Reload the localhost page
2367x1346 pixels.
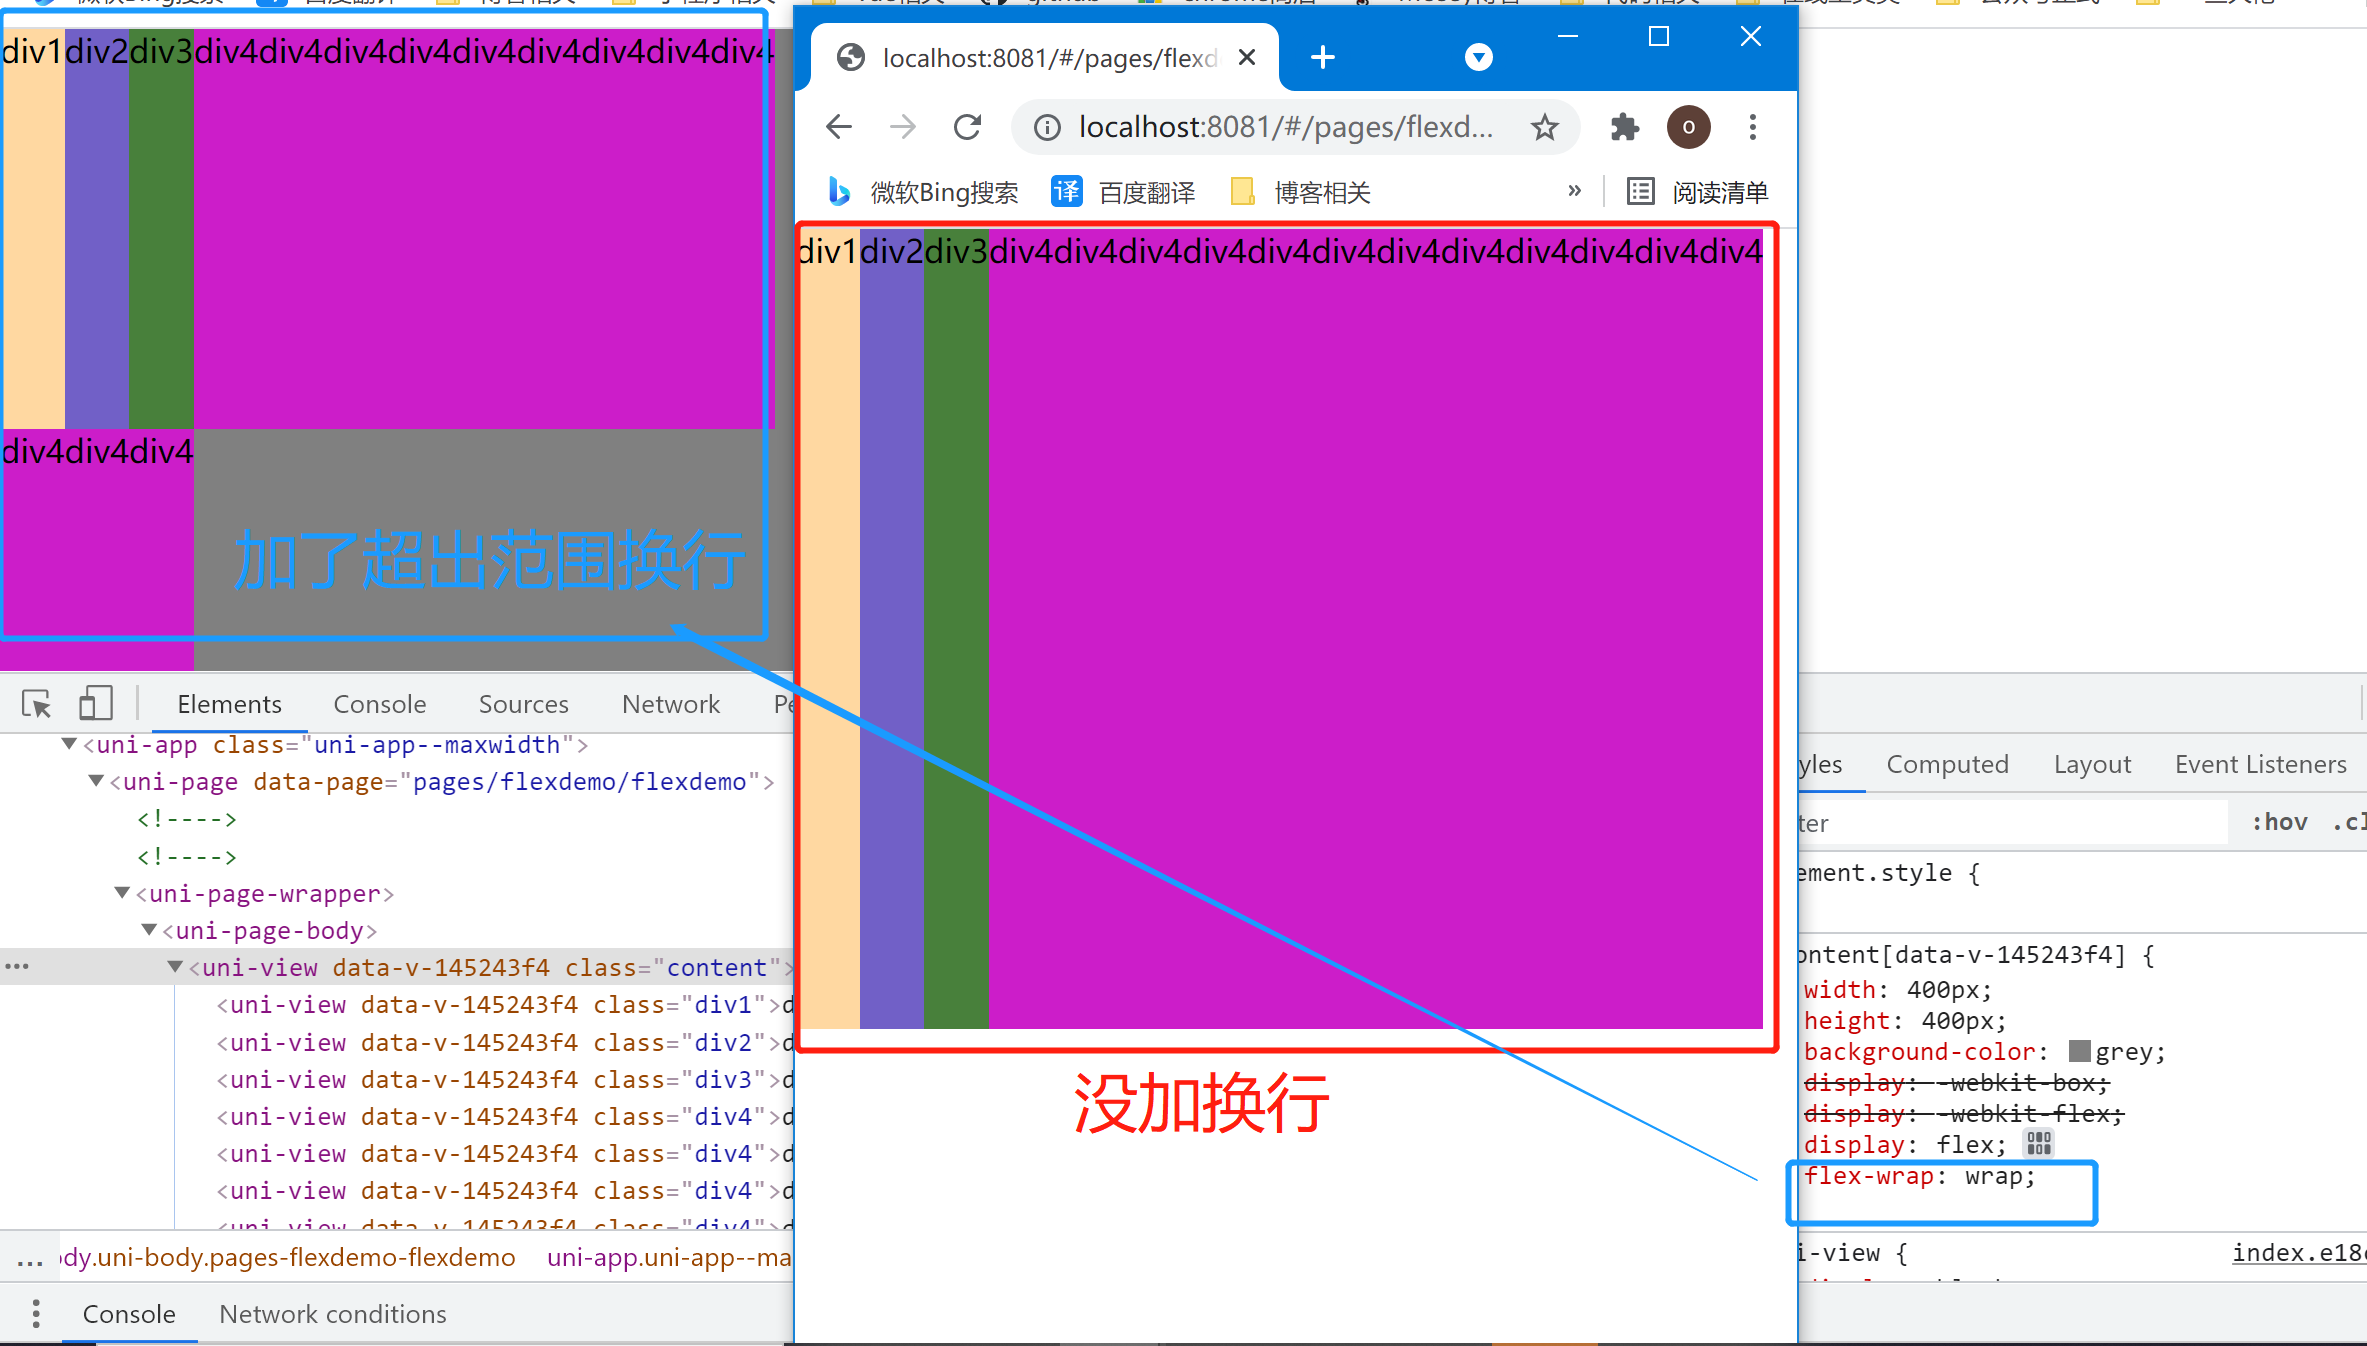(x=967, y=127)
